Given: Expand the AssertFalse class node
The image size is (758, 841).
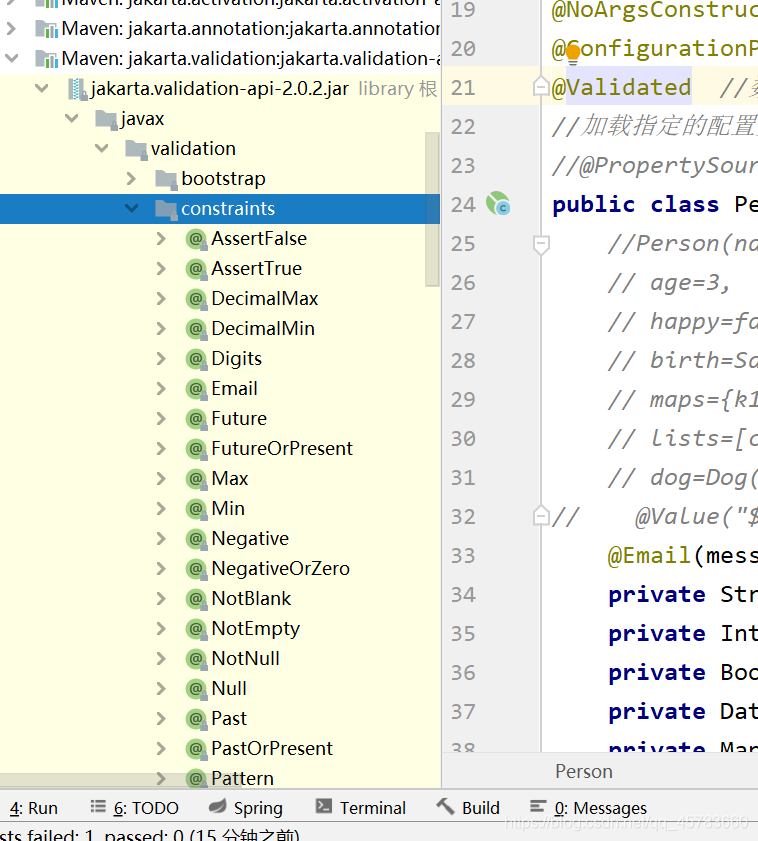Looking at the screenshot, I should coord(161,239).
